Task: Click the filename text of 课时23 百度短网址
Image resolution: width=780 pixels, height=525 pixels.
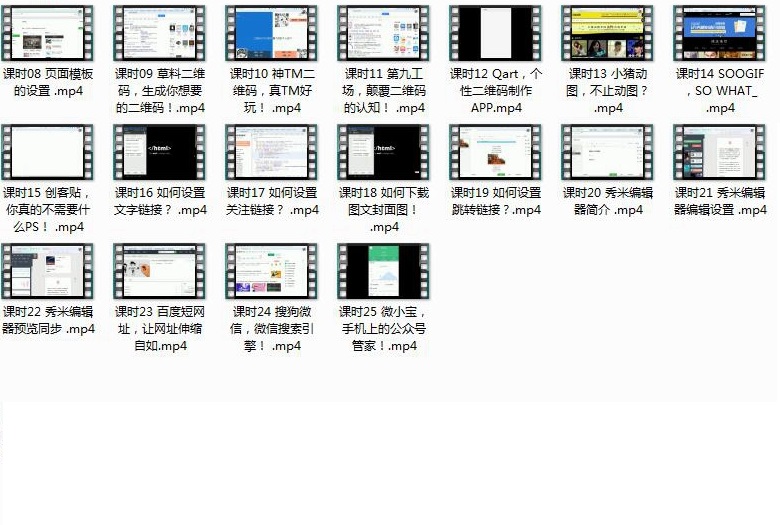Action: (159, 329)
